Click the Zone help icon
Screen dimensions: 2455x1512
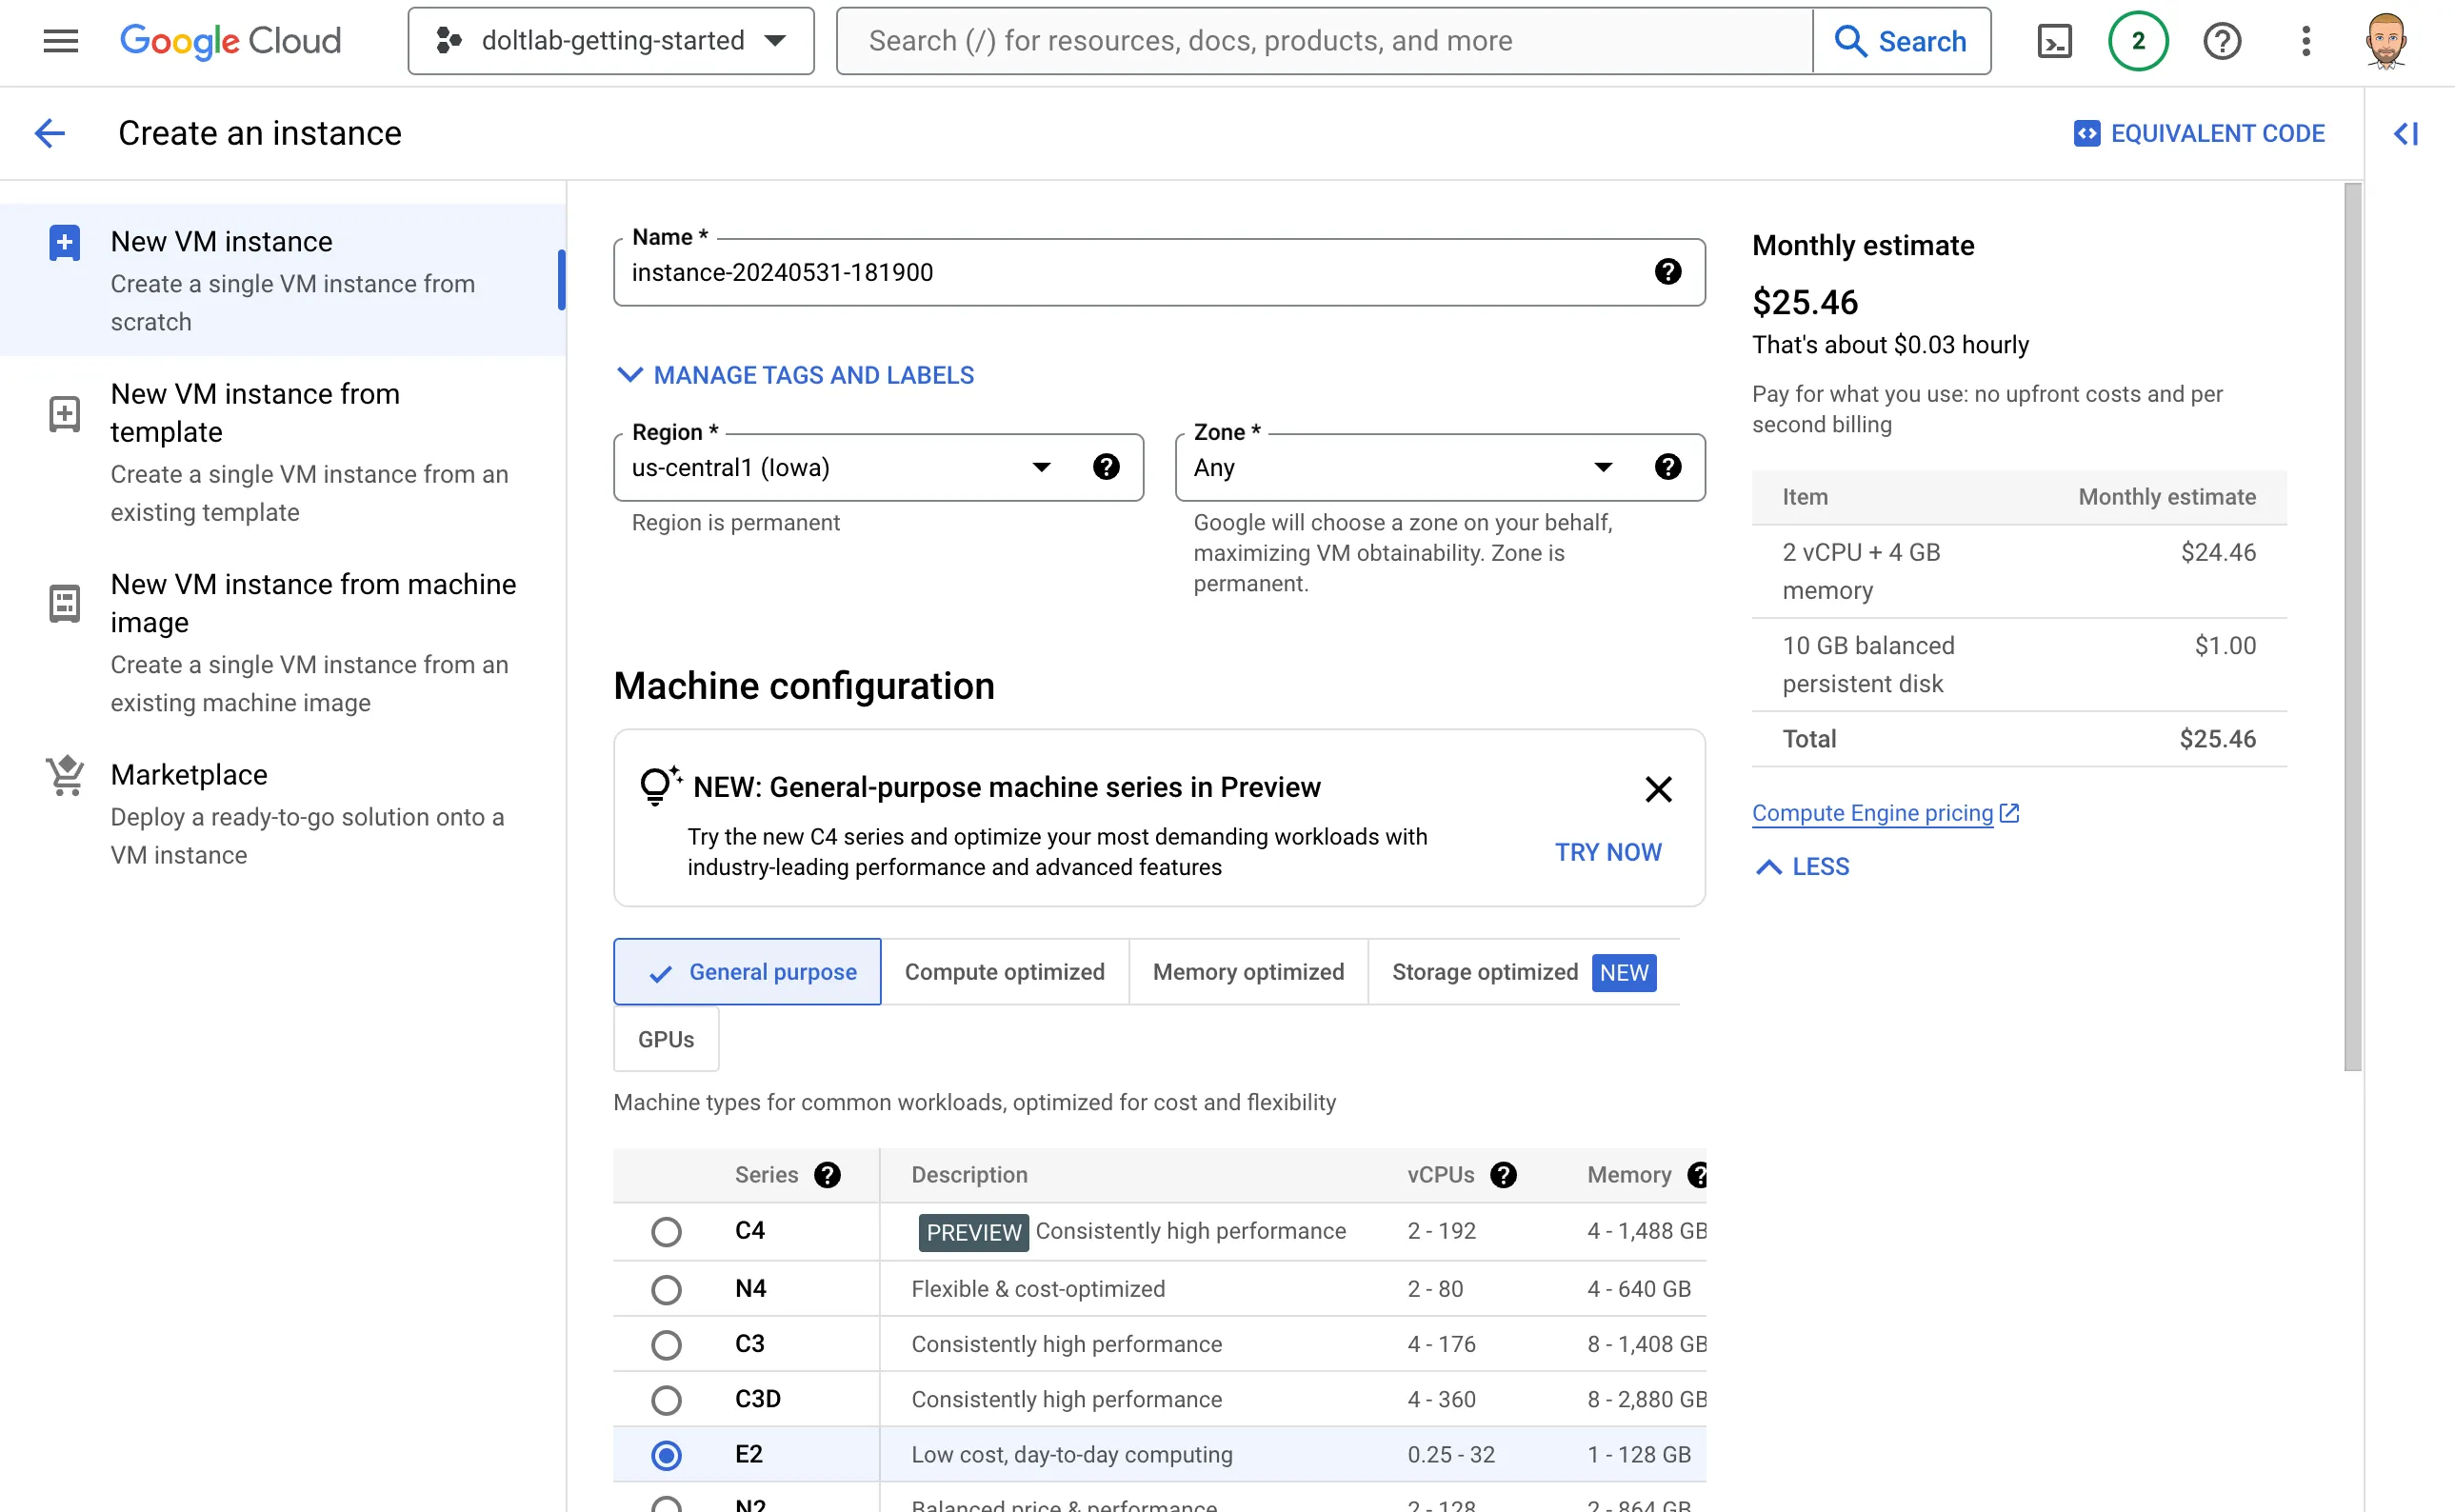coord(1668,466)
